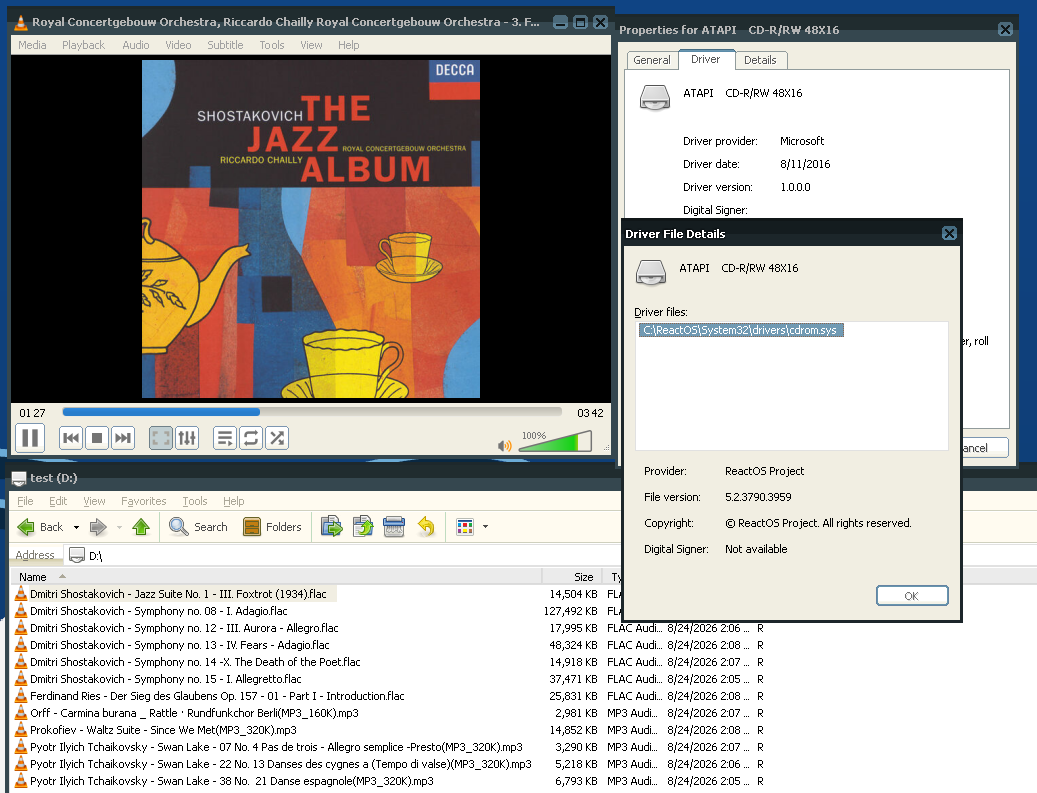Viewport: 1037px width, 793px height.
Task: Click Copy To toolbar icon
Action: (363, 527)
